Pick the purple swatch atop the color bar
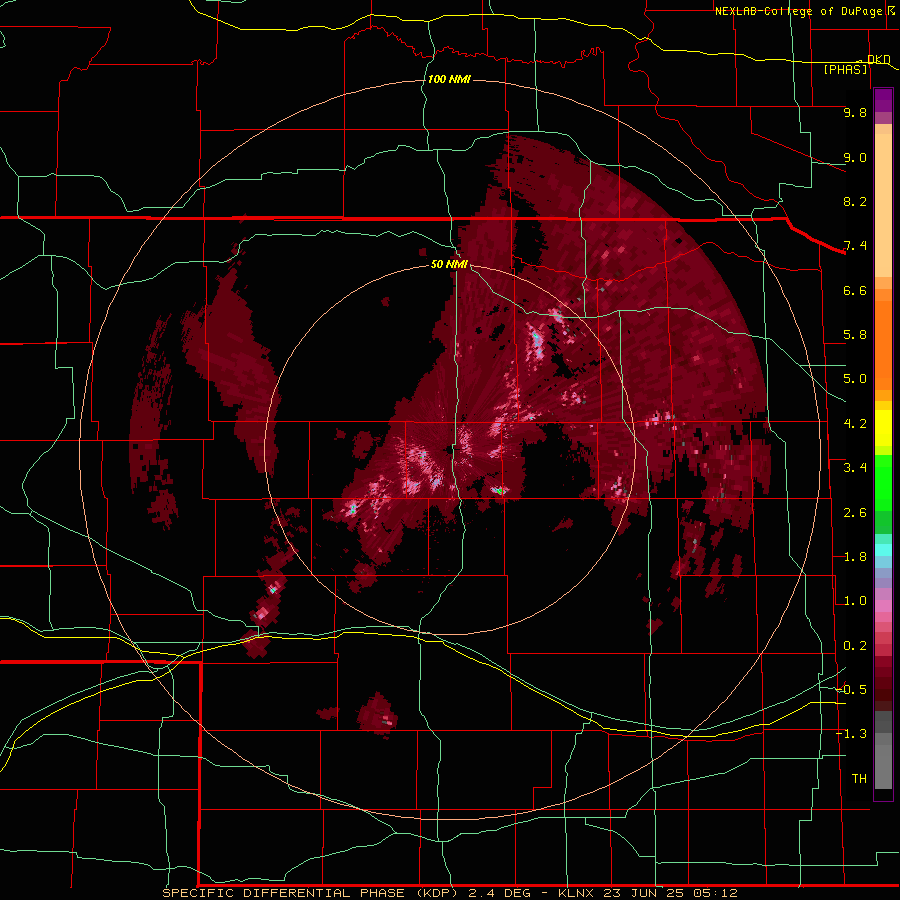The image size is (900, 900). click(883, 100)
